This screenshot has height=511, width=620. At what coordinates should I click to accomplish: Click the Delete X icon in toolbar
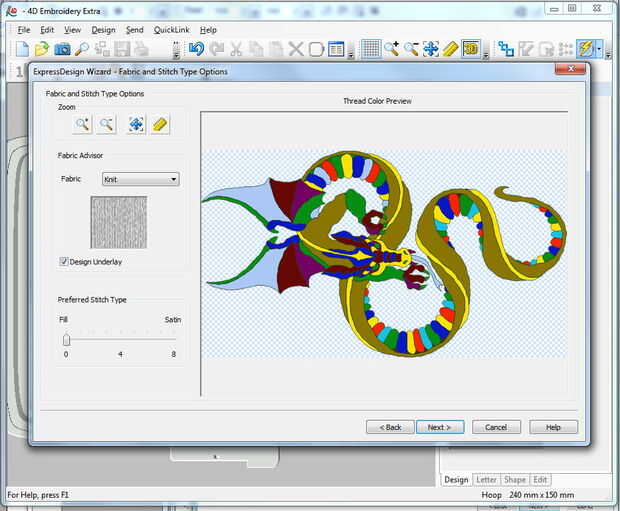(x=296, y=49)
